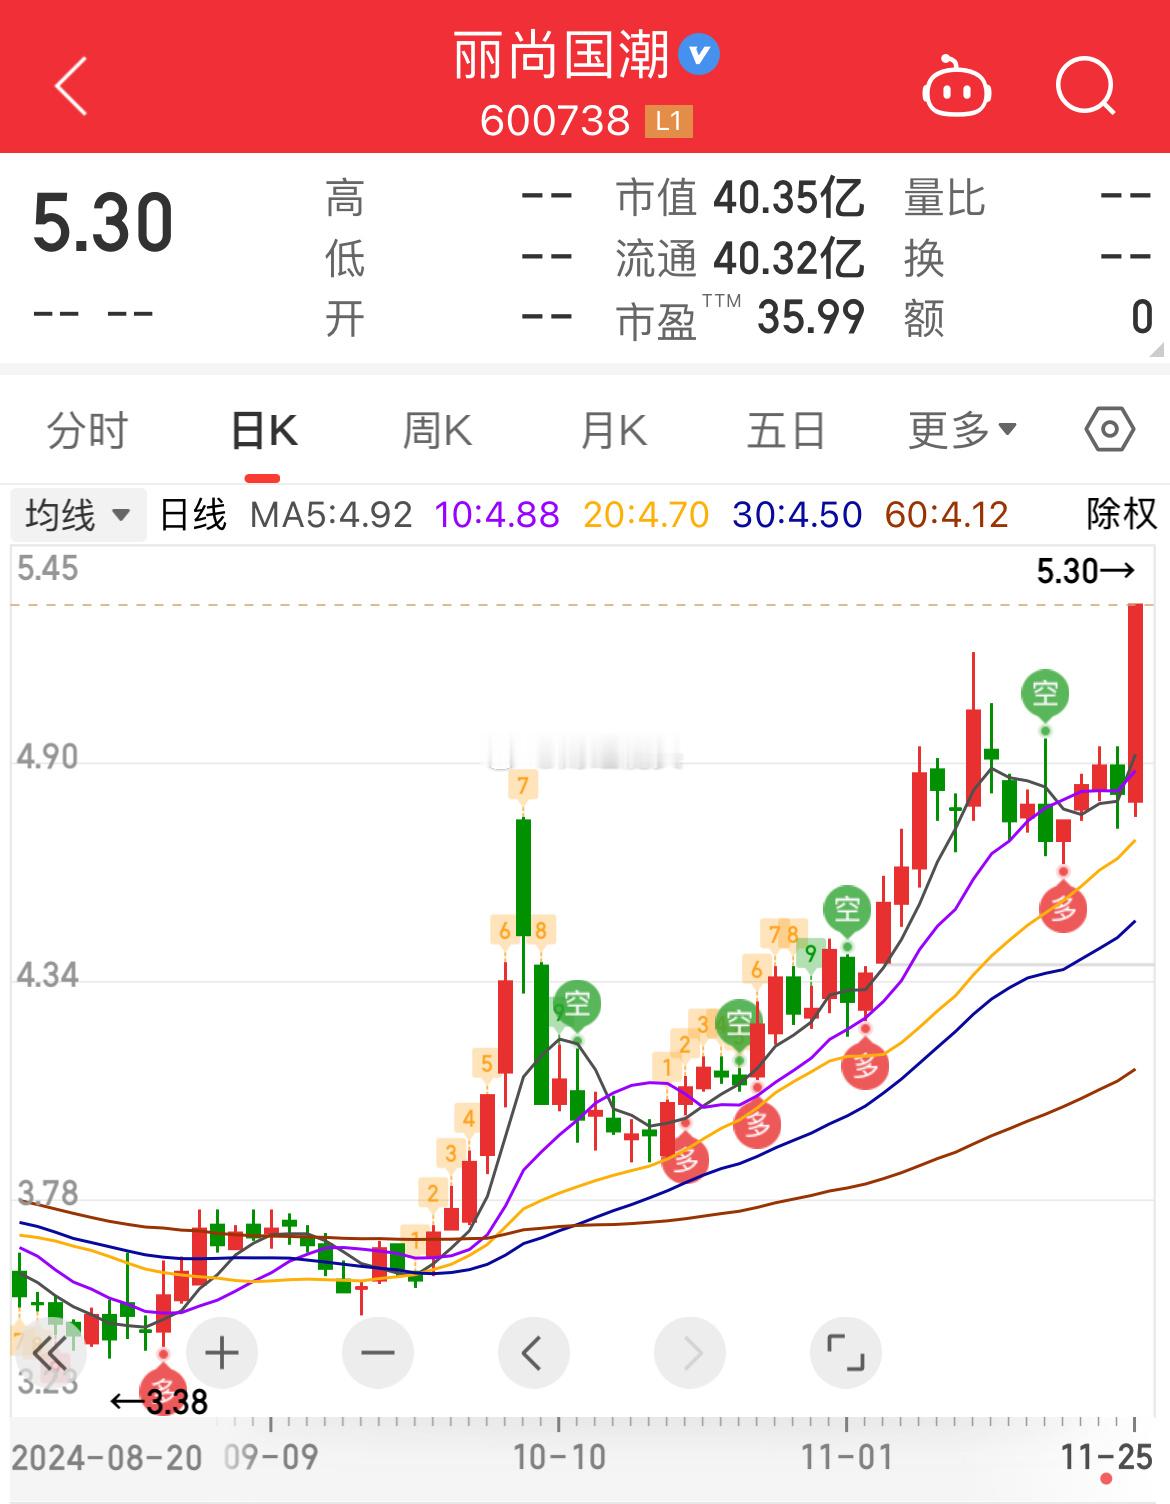
Task: Open the robot assistant icon
Action: [x=956, y=87]
